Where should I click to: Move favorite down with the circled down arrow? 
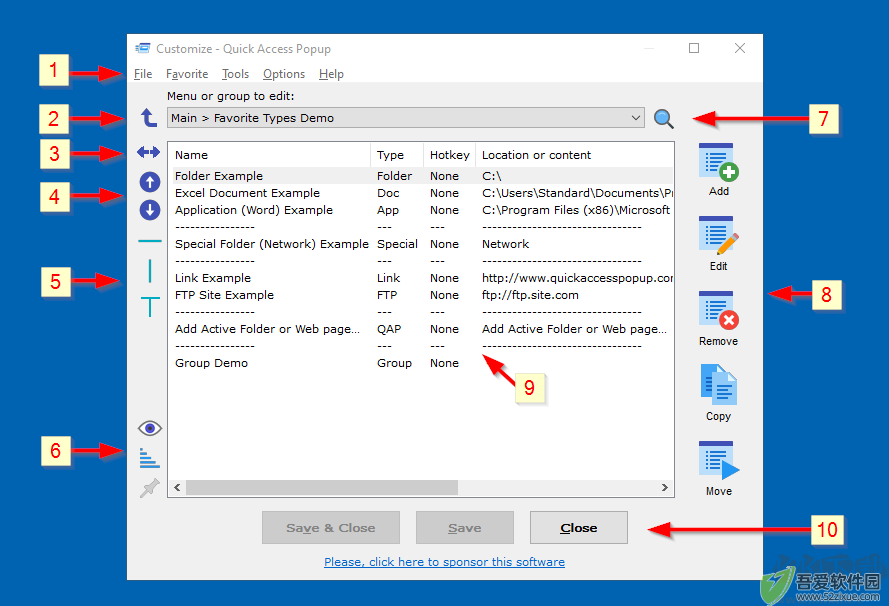click(150, 210)
